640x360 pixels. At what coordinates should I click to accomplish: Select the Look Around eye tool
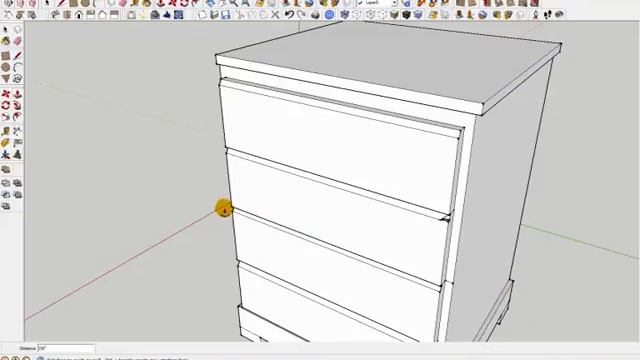pyautogui.click(x=560, y=15)
